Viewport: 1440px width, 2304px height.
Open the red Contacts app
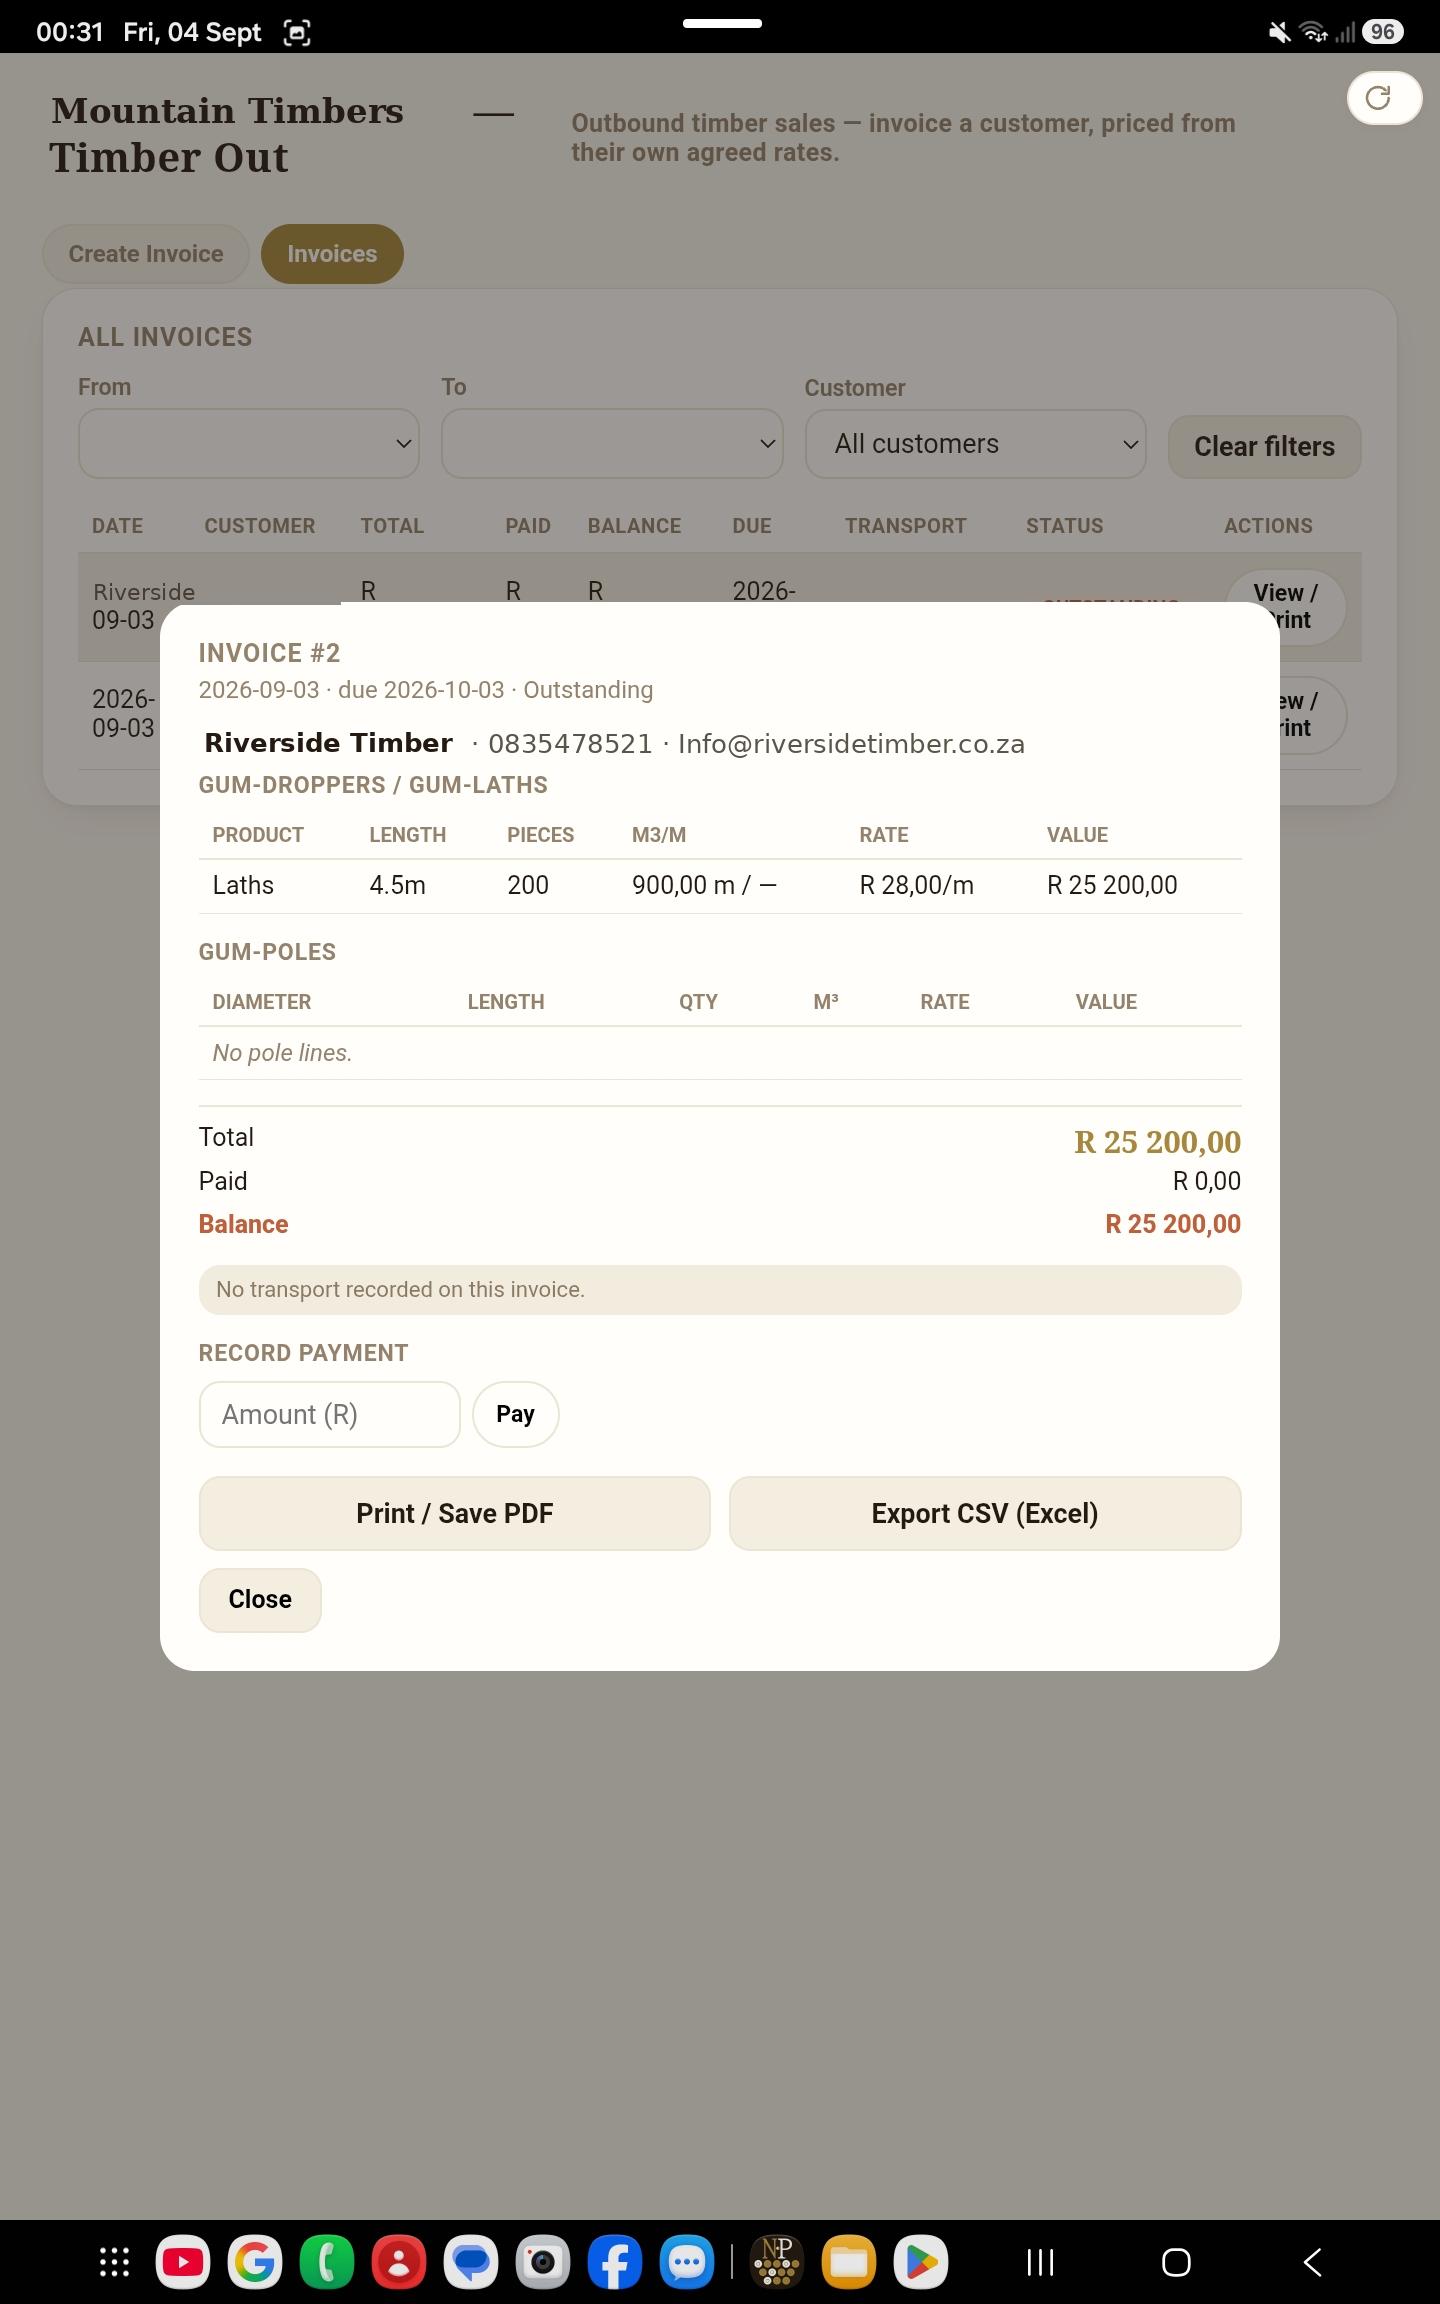pyautogui.click(x=399, y=2262)
